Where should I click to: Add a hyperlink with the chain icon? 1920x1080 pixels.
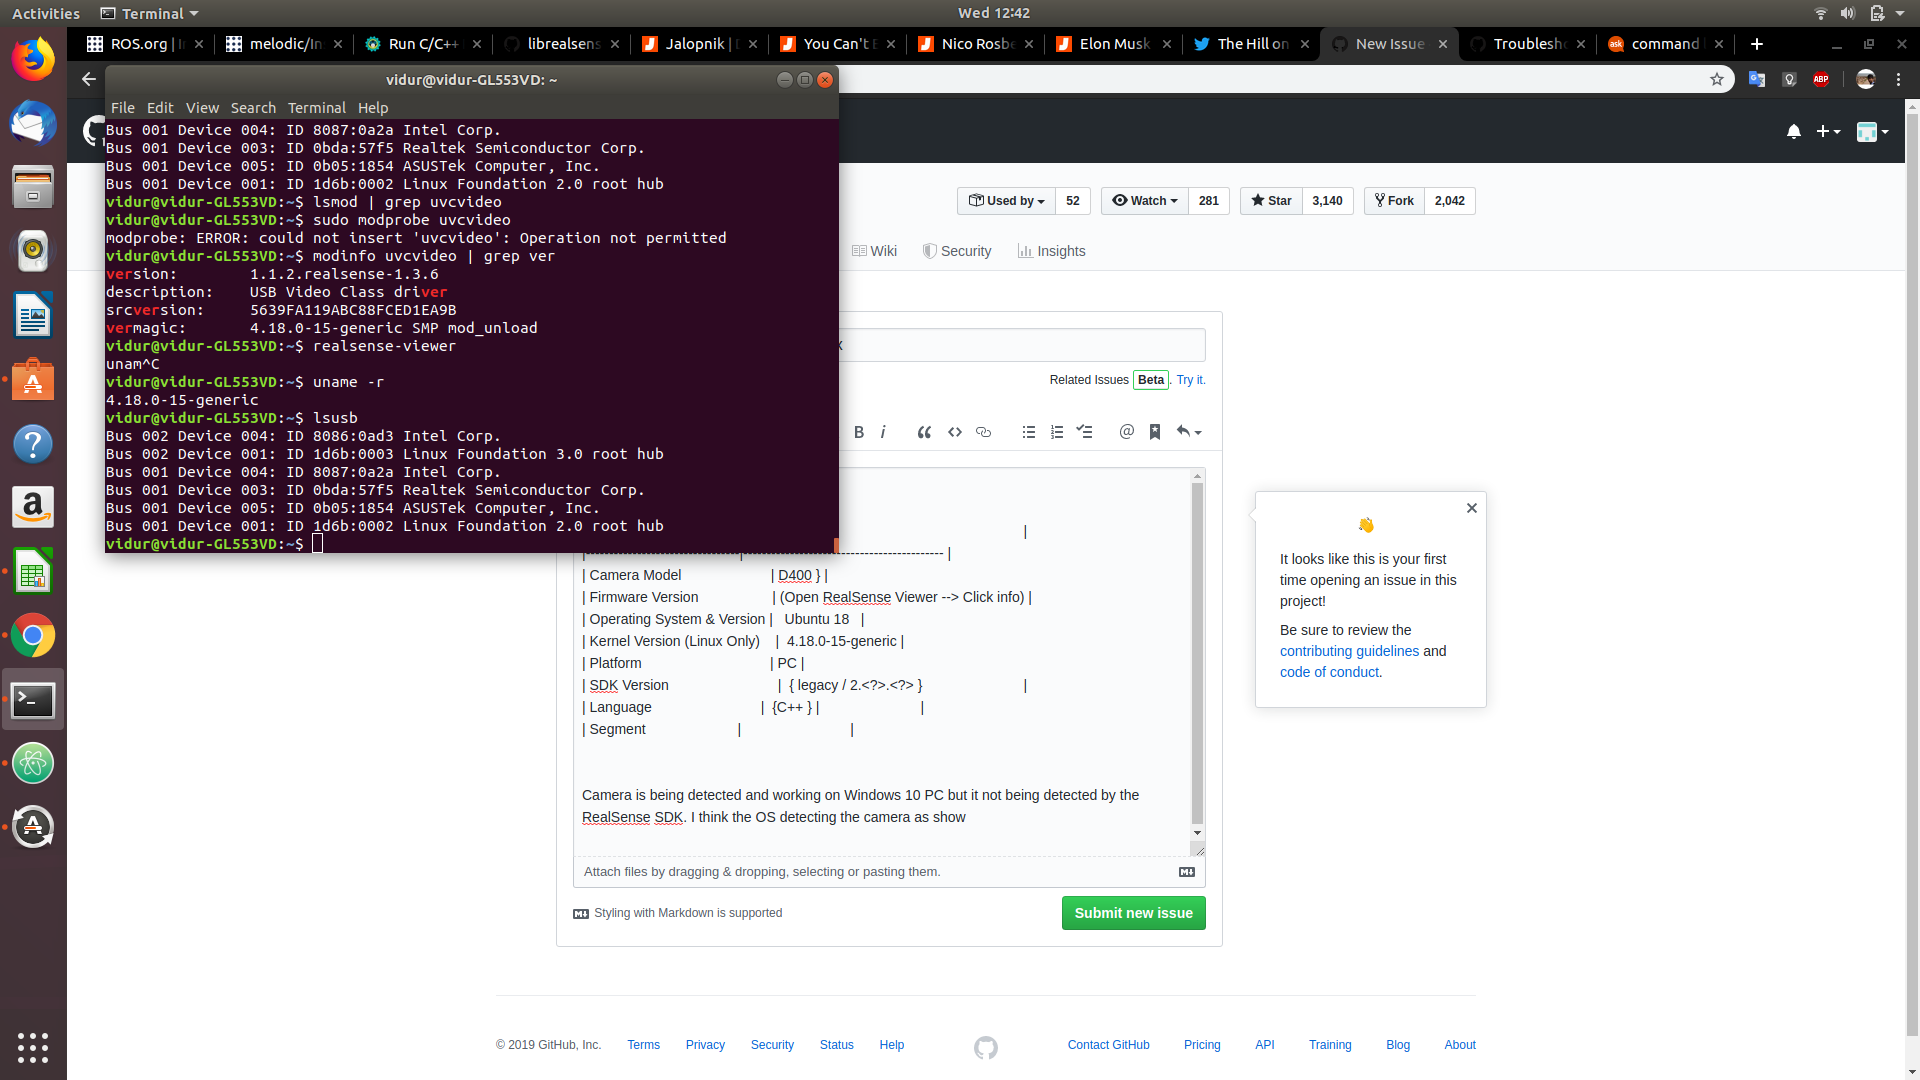coord(983,432)
